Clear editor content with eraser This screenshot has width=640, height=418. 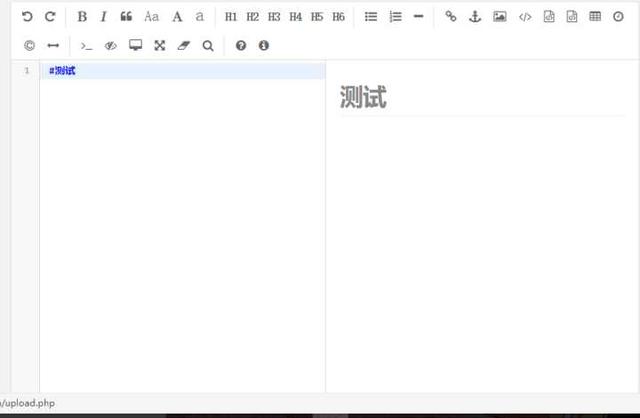pos(184,45)
